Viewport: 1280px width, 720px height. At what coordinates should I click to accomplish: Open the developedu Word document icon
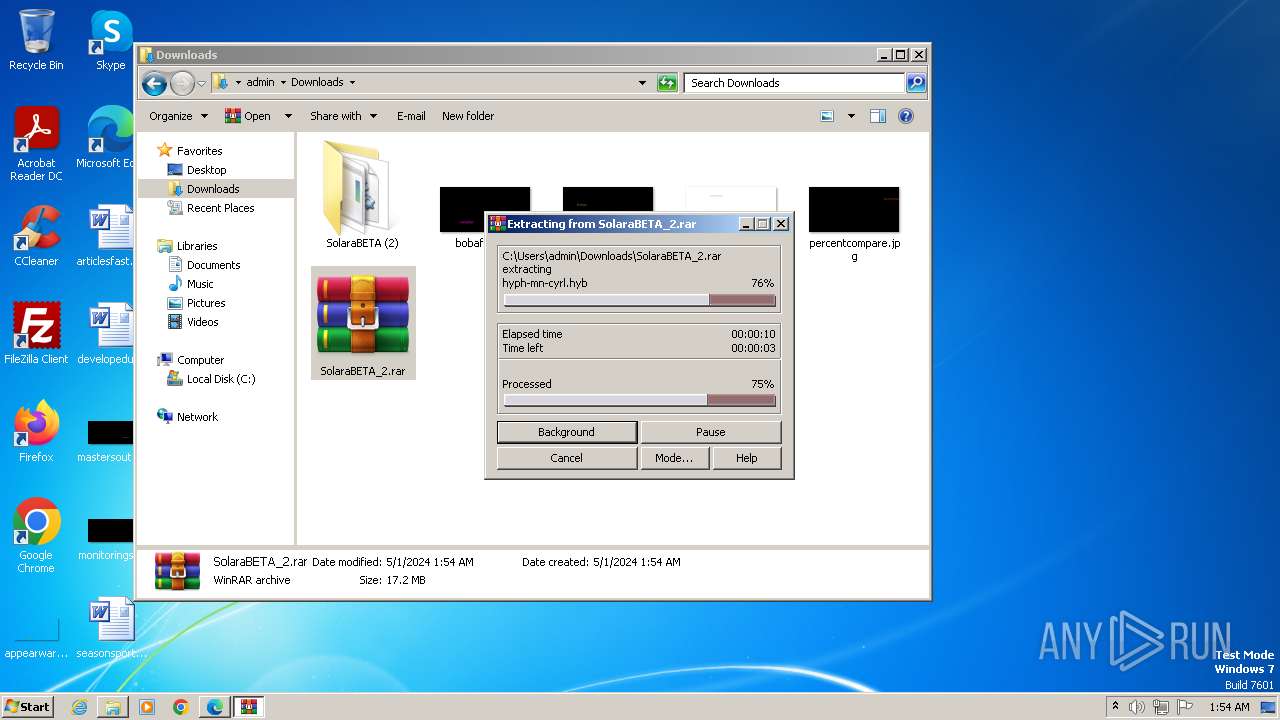coord(105,334)
